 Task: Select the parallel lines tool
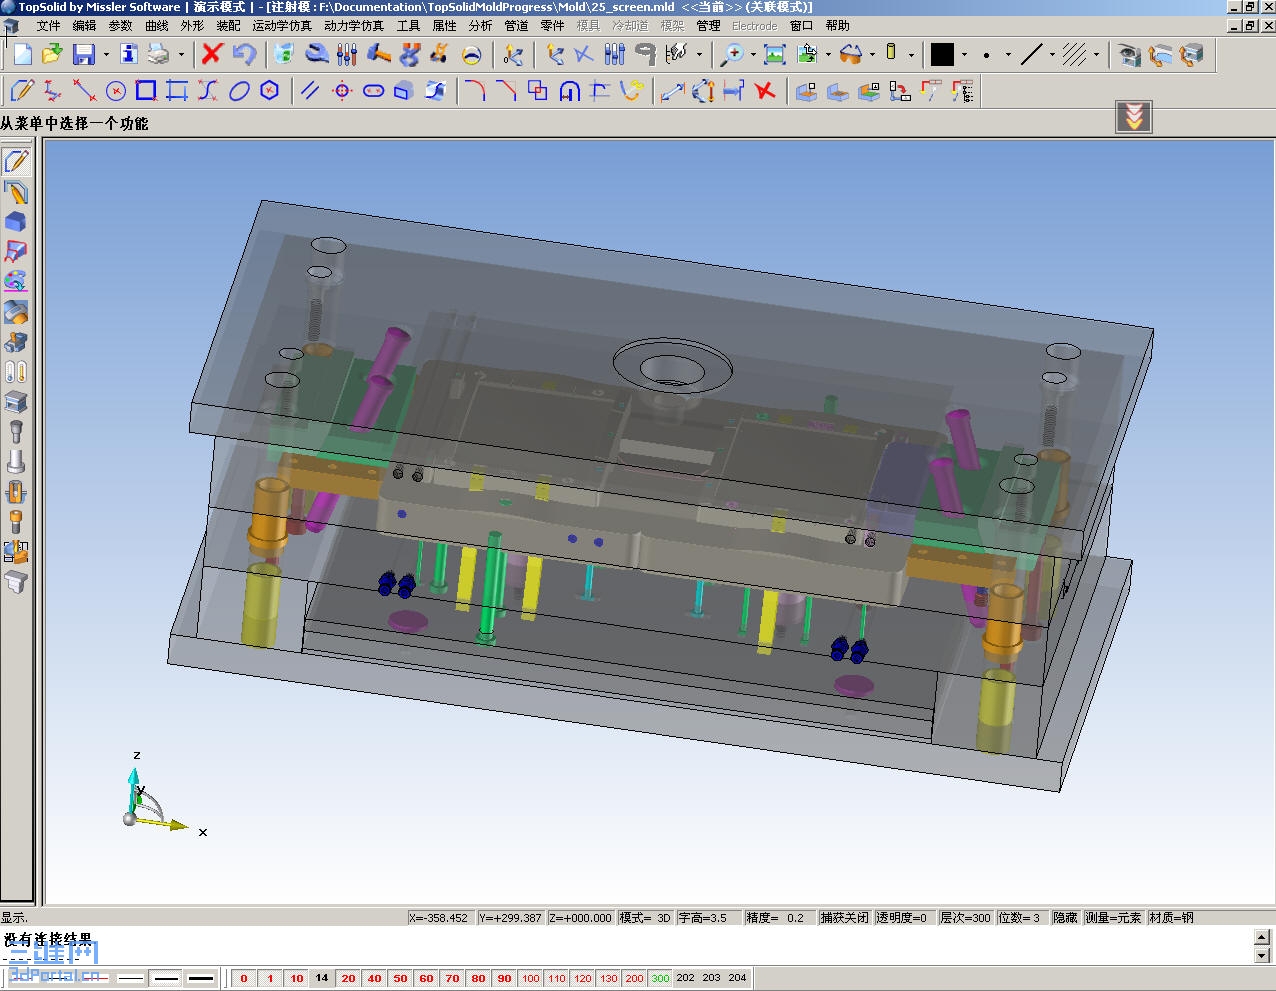310,92
